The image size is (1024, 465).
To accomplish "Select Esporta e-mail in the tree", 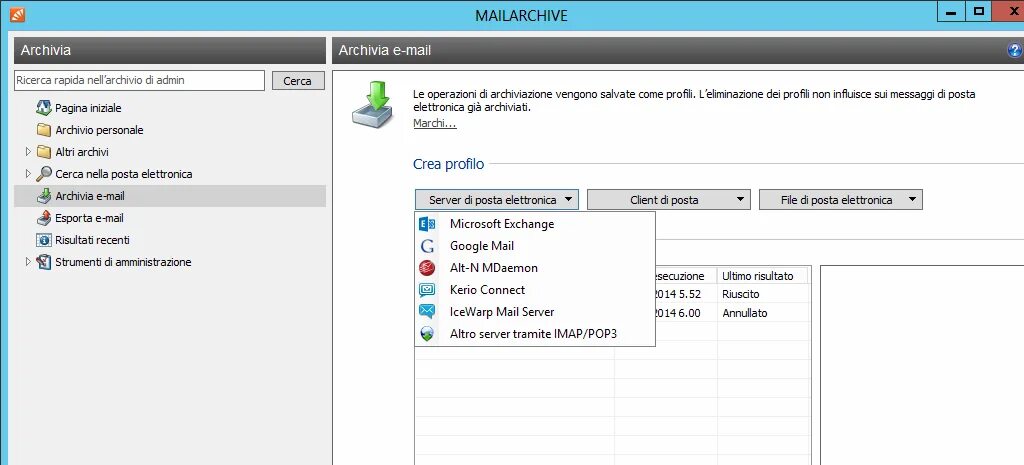I will (89, 218).
